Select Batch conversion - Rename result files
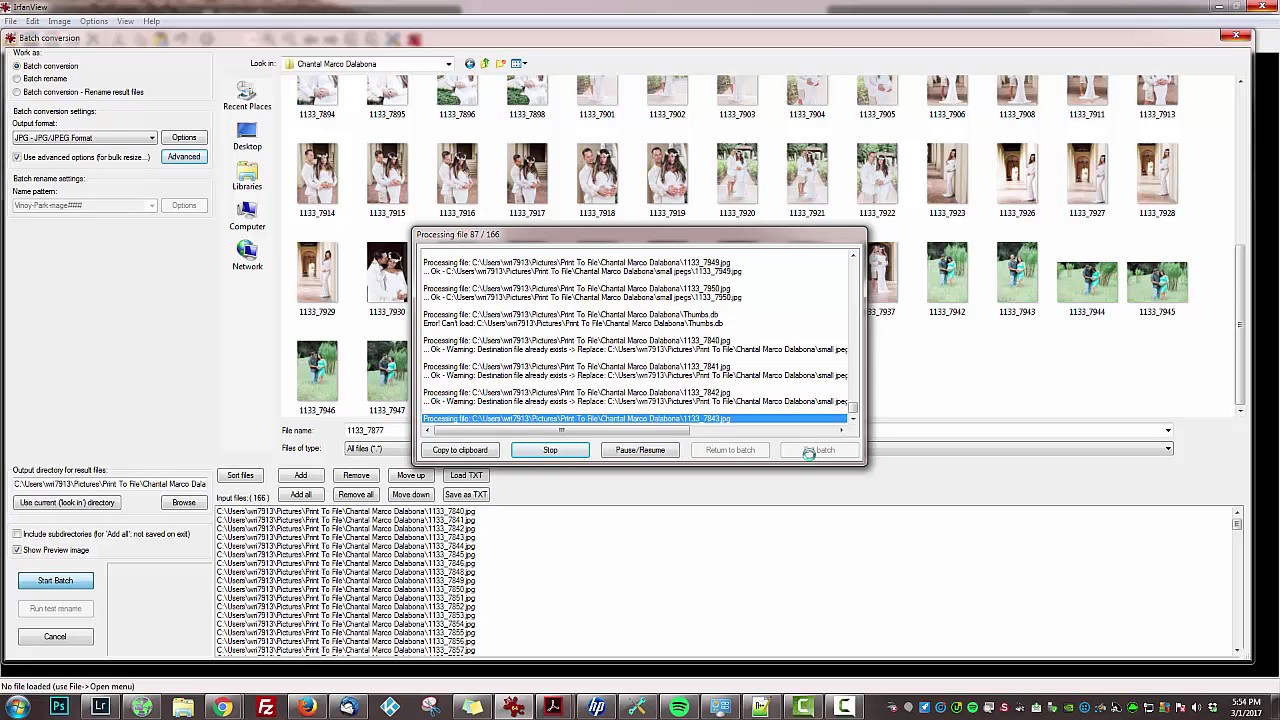Image resolution: width=1280 pixels, height=720 pixels. tap(17, 92)
